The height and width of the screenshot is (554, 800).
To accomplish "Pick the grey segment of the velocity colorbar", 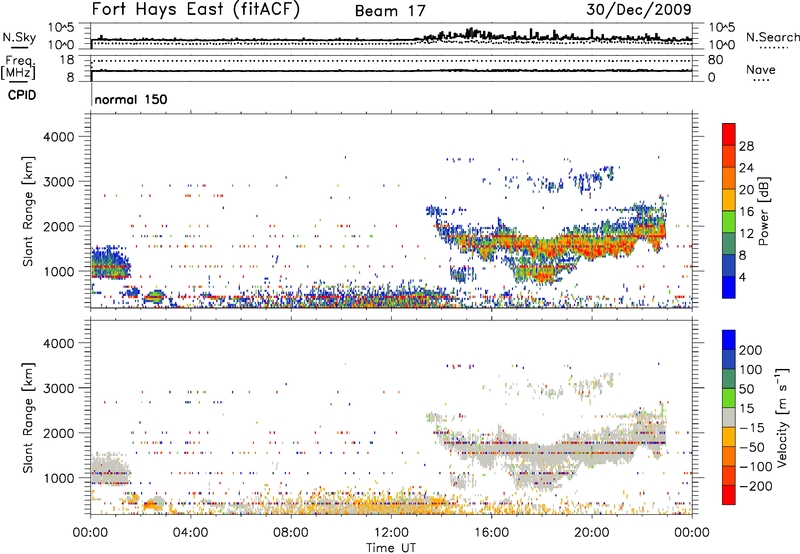I will point(729,417).
